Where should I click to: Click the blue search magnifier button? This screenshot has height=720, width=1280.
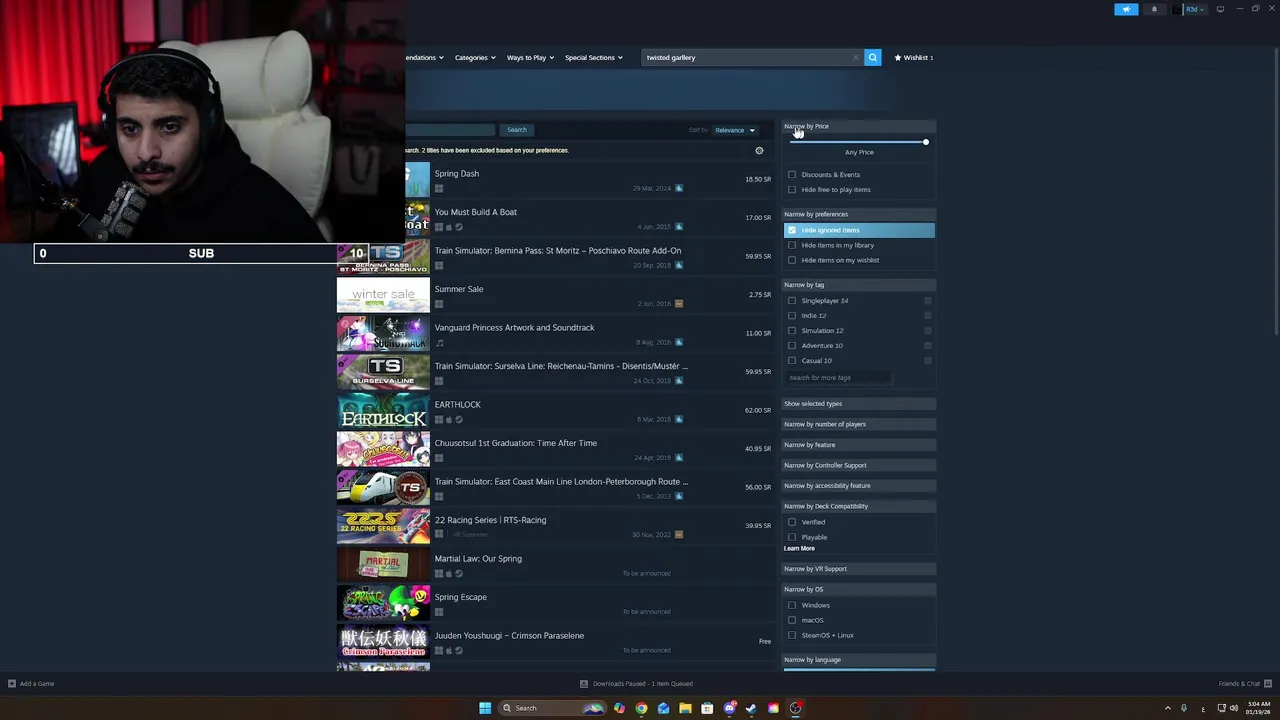point(872,58)
